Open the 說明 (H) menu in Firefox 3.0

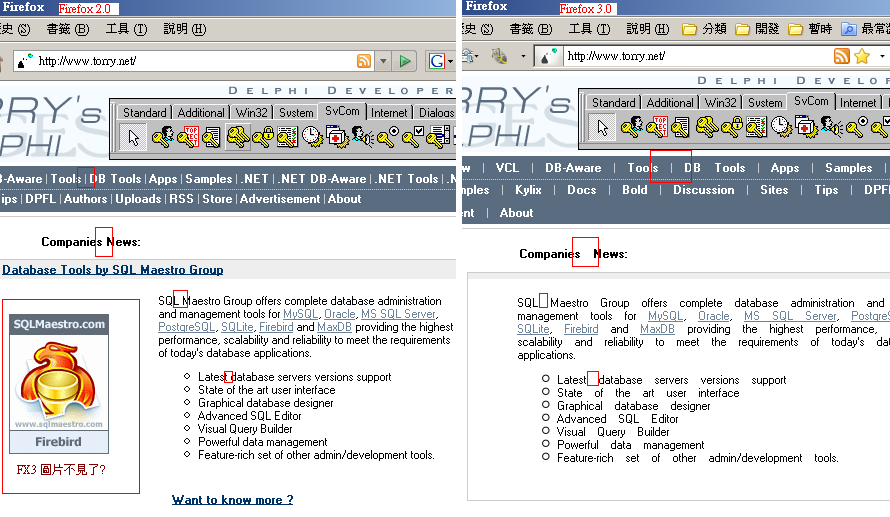[647, 29]
